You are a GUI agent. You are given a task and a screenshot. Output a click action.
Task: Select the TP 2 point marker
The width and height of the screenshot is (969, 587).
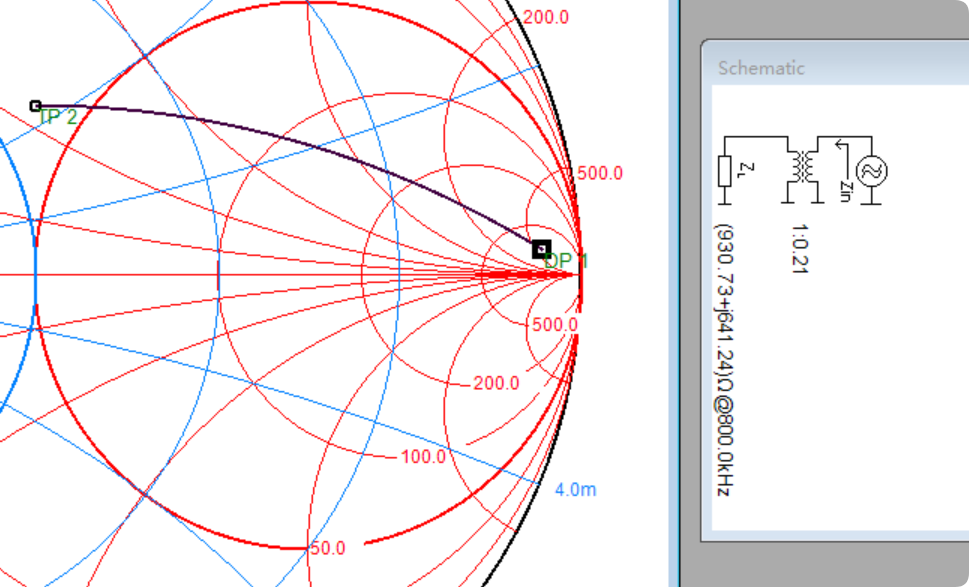point(36,105)
